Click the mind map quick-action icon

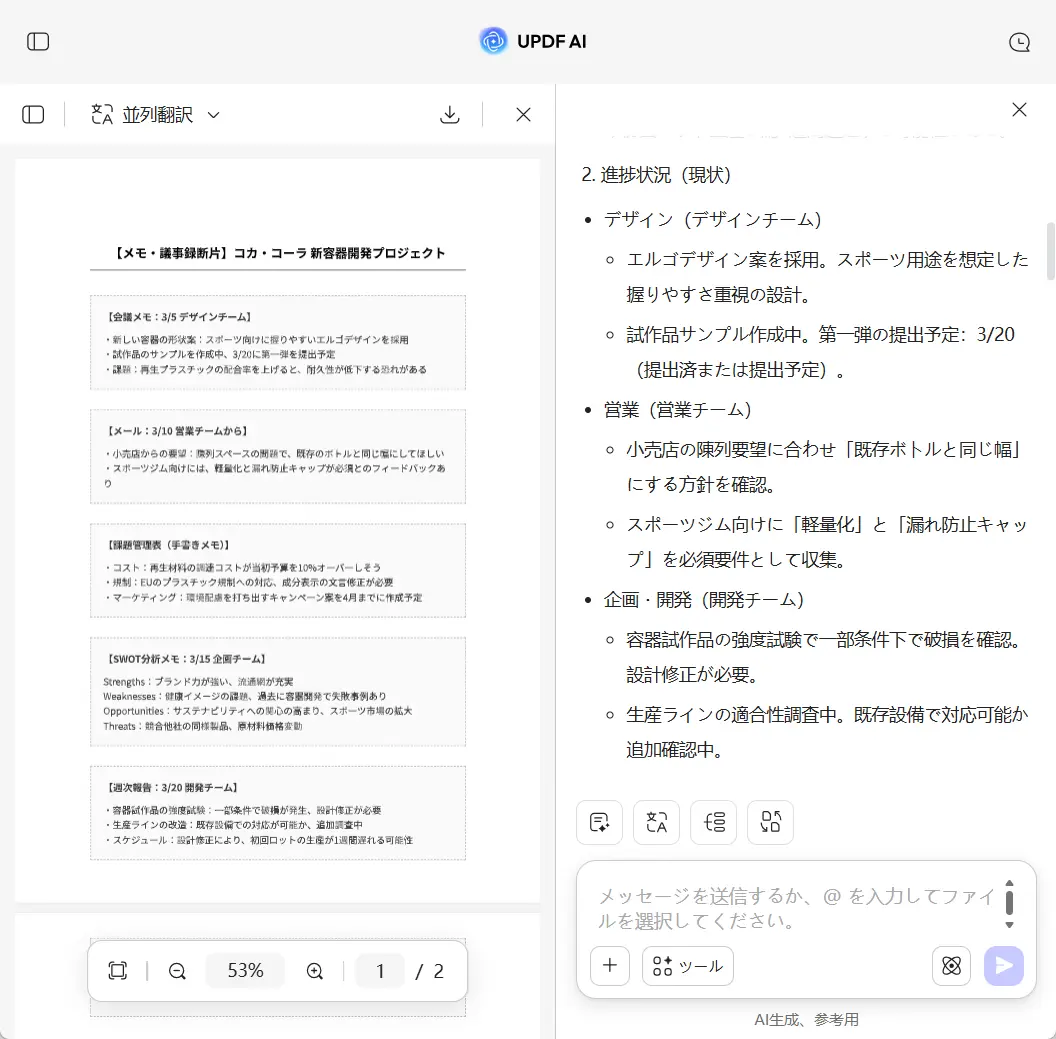pos(714,822)
